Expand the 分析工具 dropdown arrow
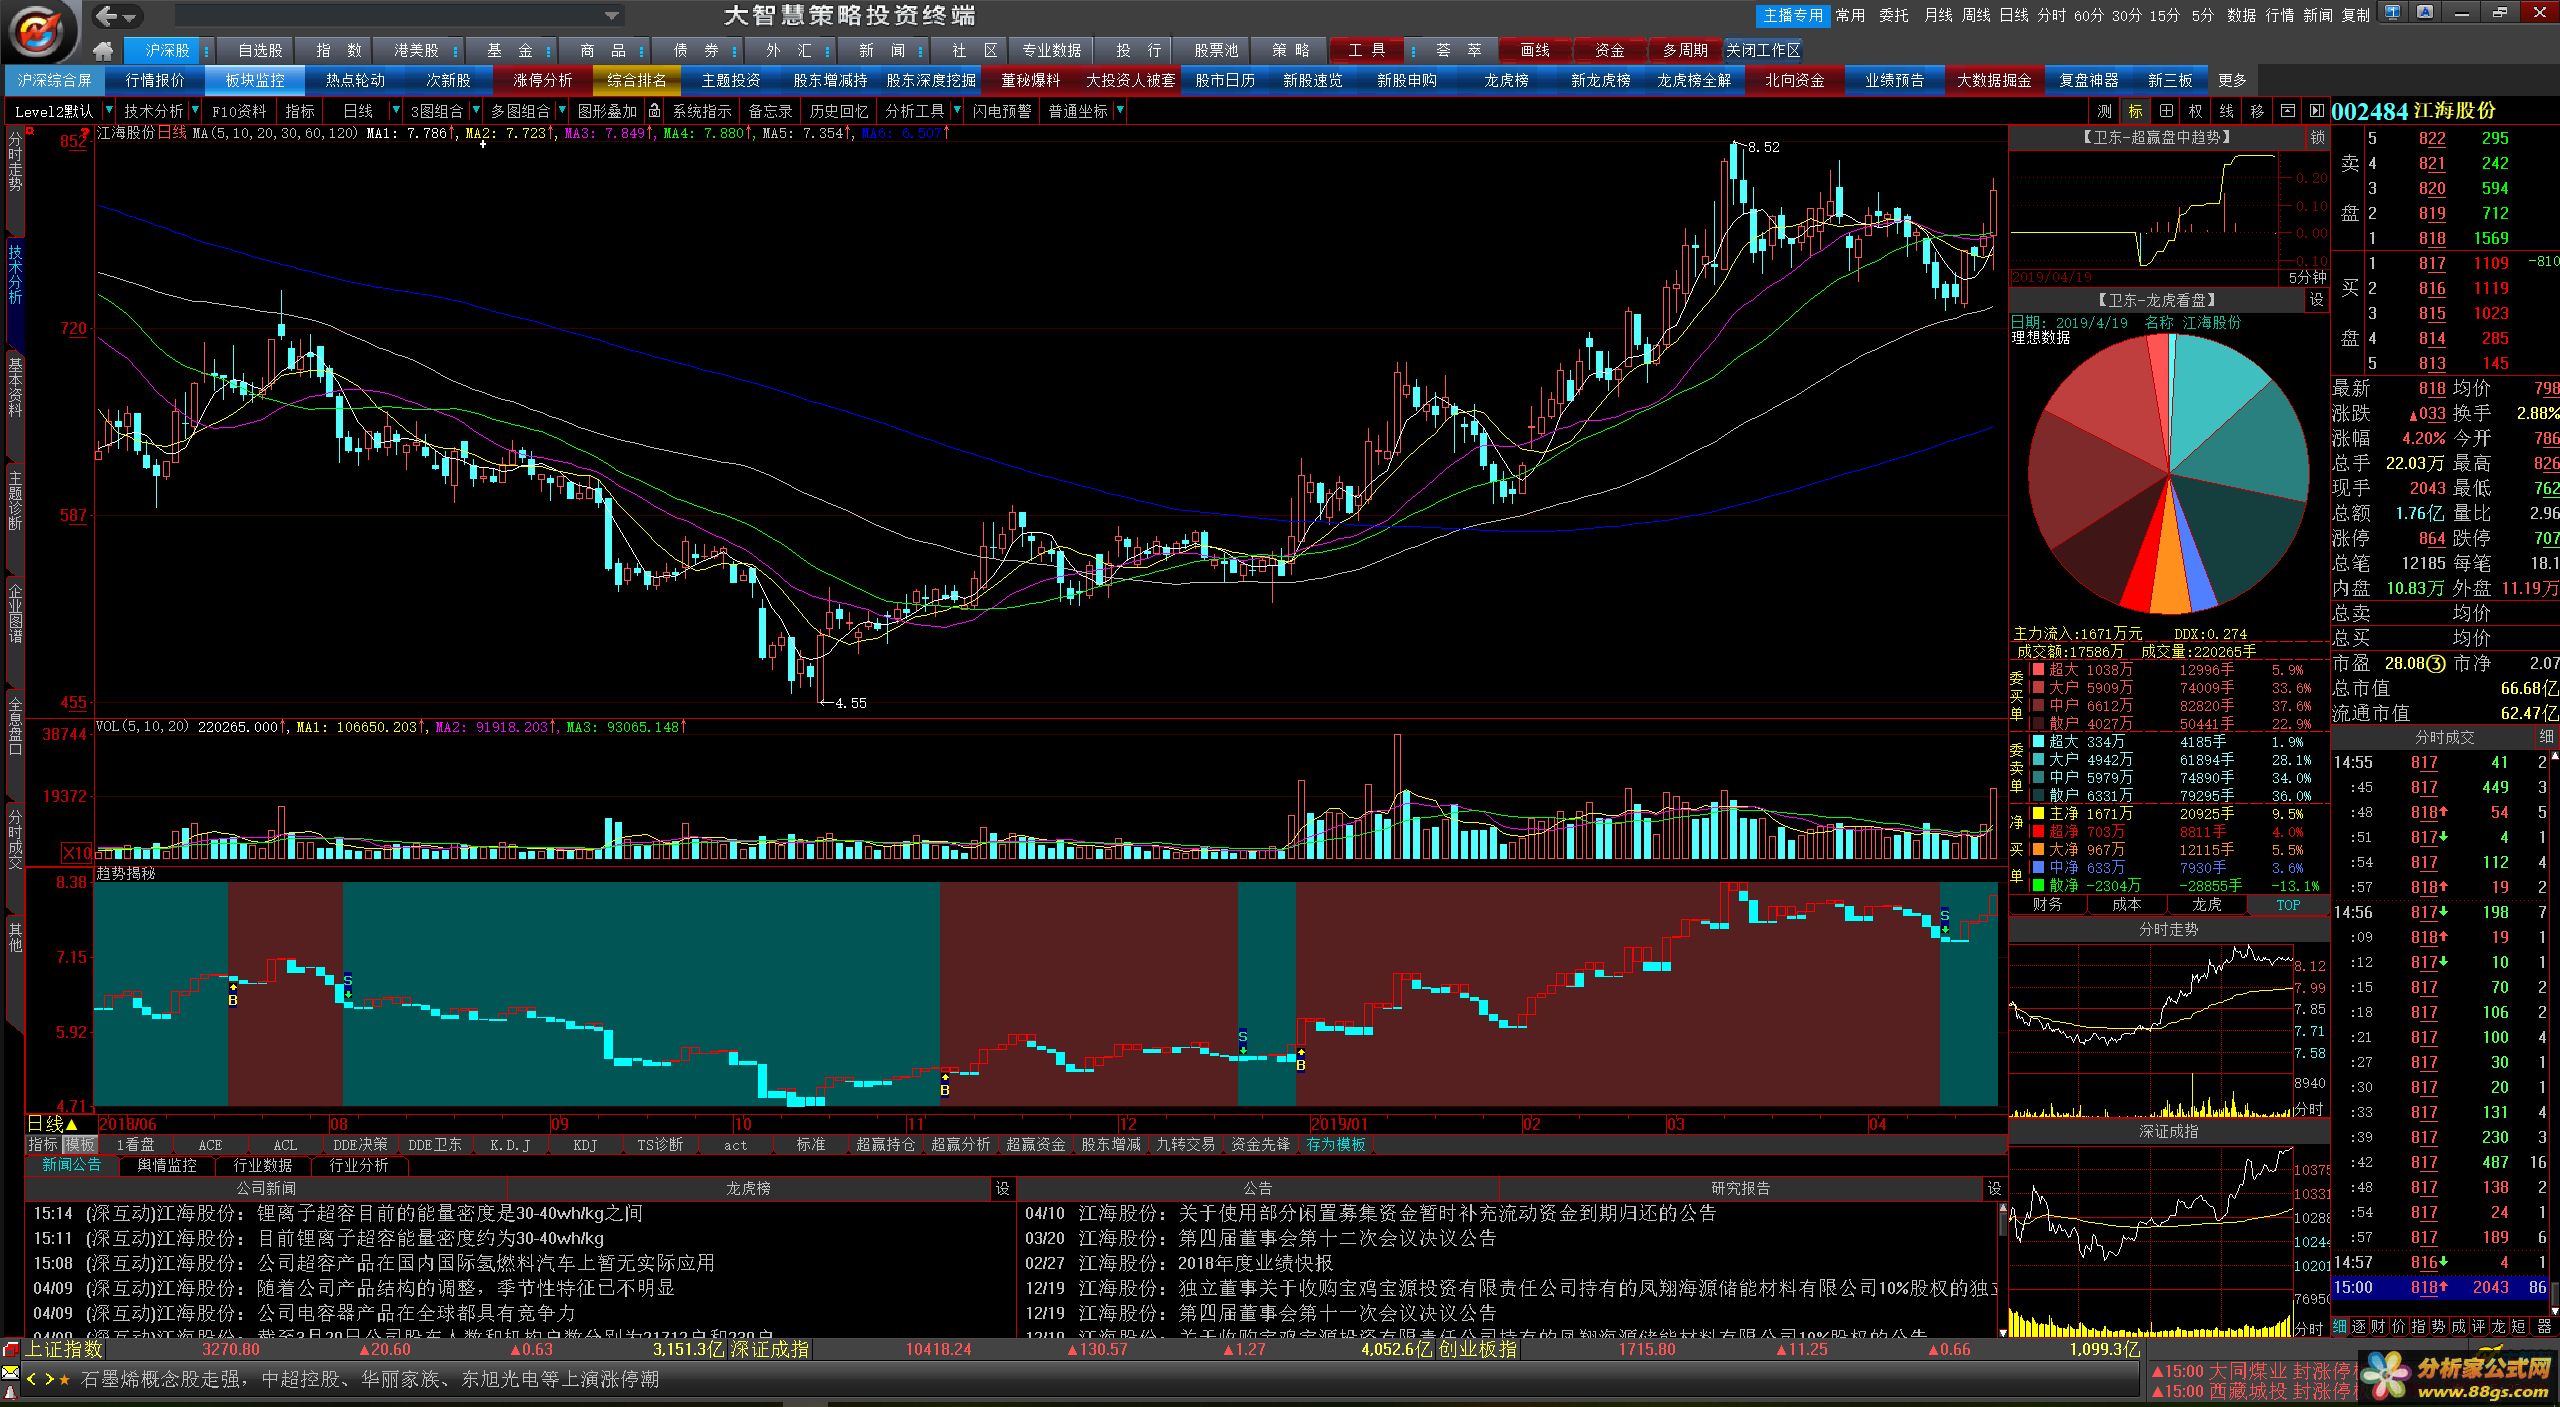Viewport: 2560px width, 1407px height. 957,111
